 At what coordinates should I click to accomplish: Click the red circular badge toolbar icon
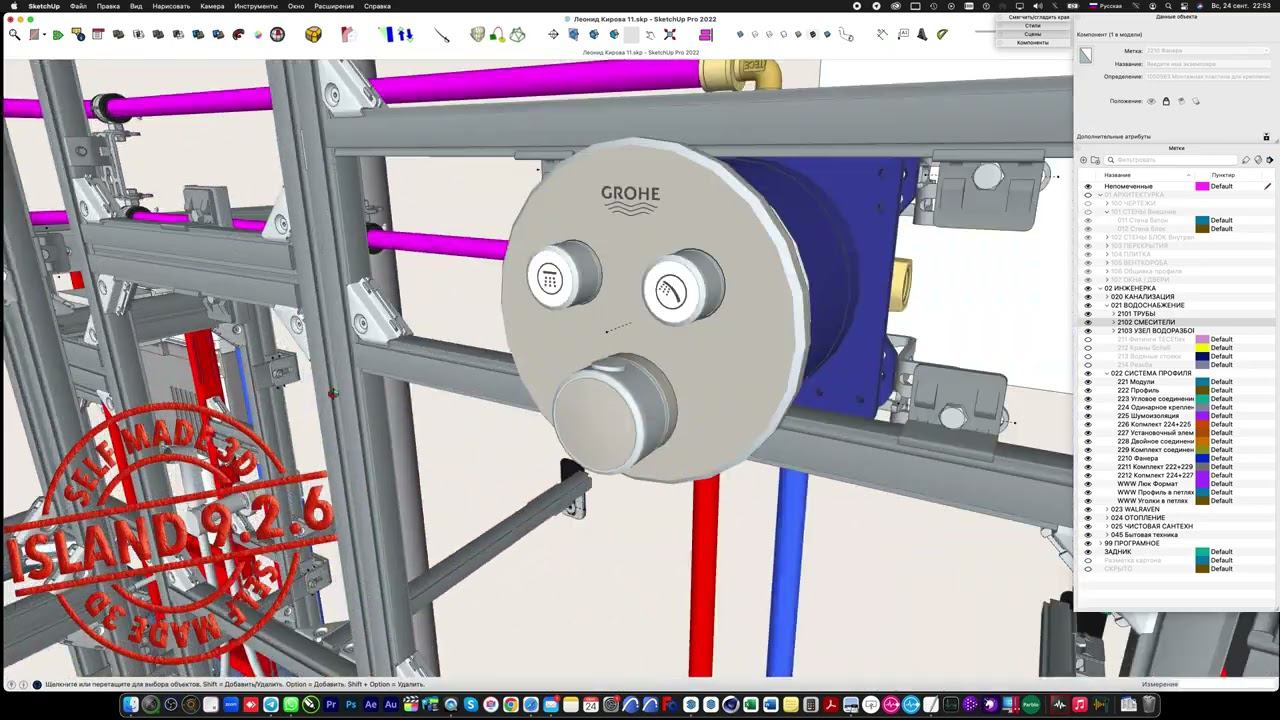pyautogui.click(x=277, y=35)
